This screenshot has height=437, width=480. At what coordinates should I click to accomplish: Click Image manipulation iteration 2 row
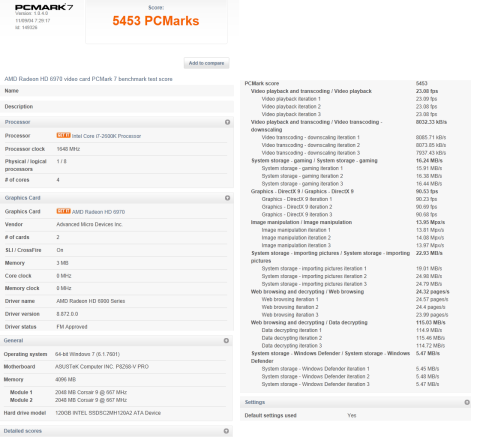pos(353,238)
